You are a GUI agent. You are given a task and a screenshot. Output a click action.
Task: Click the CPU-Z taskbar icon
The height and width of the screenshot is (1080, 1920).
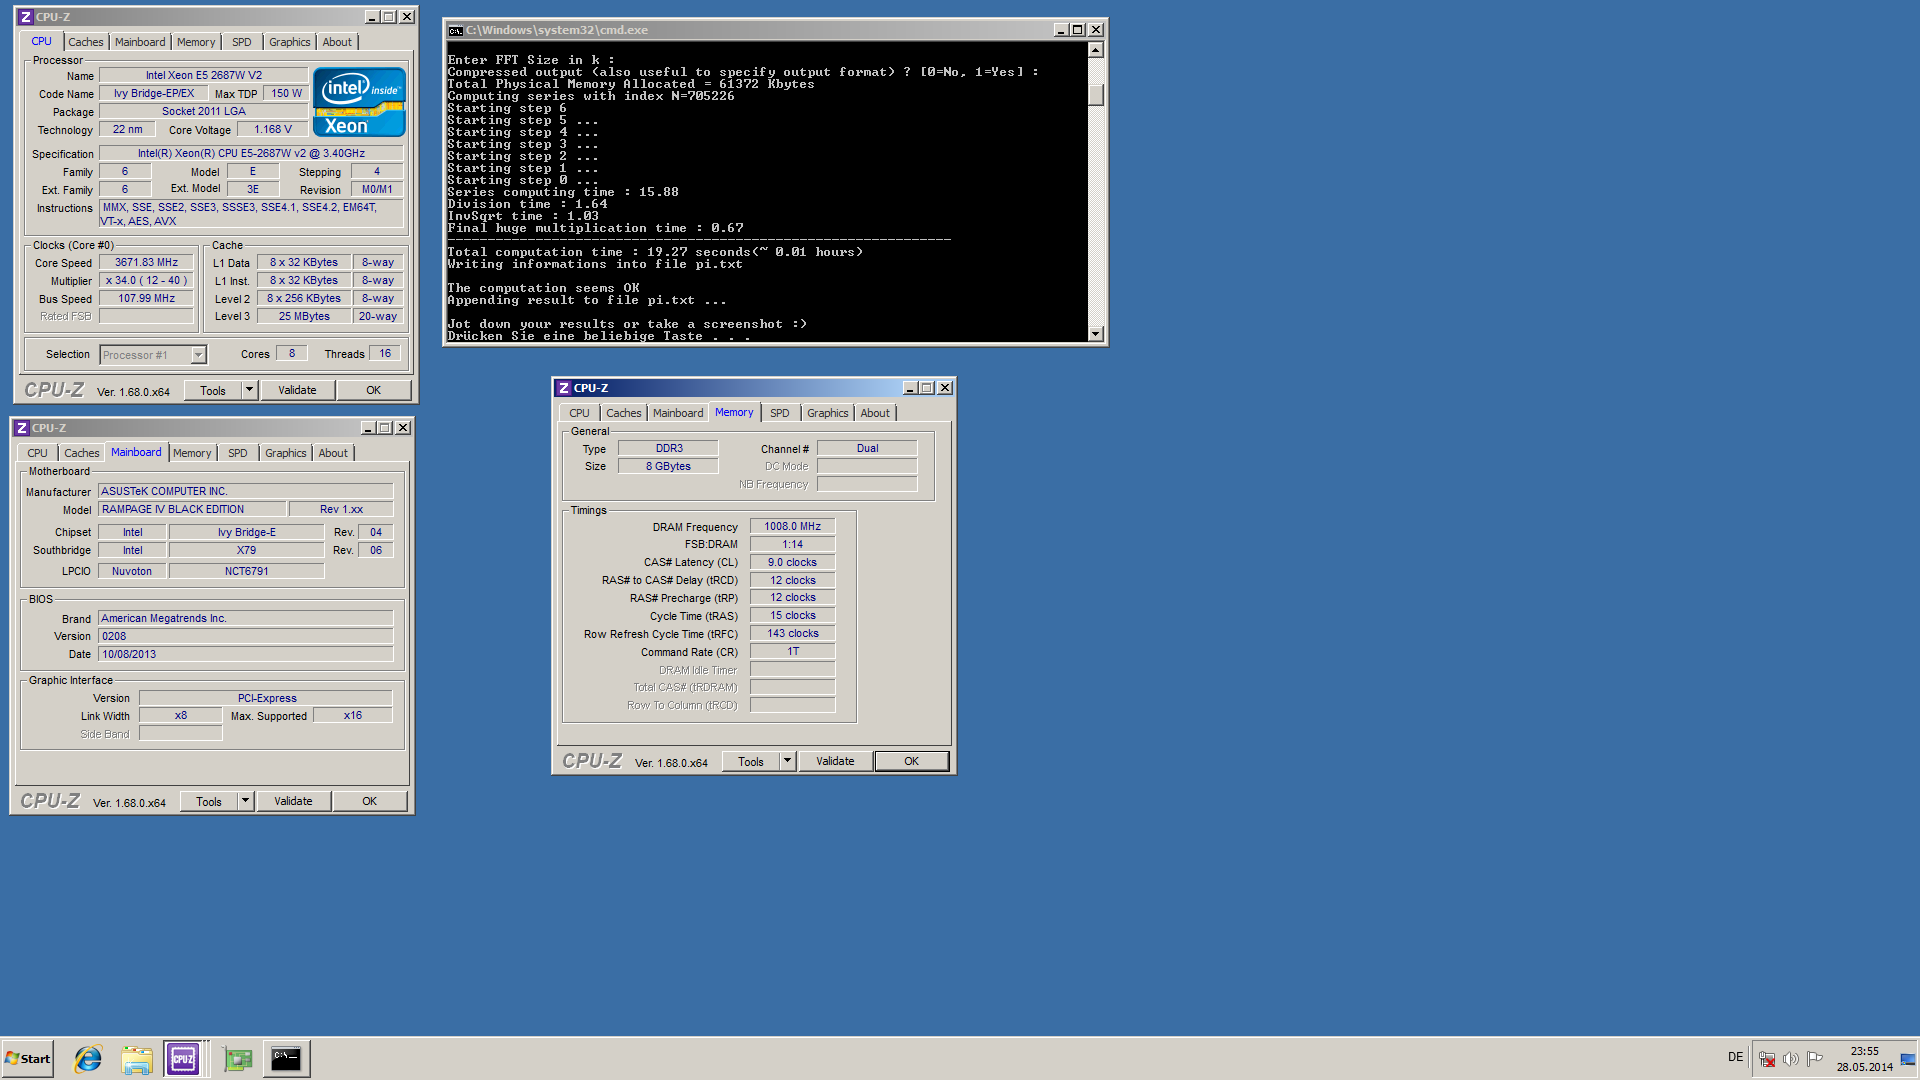183,1058
